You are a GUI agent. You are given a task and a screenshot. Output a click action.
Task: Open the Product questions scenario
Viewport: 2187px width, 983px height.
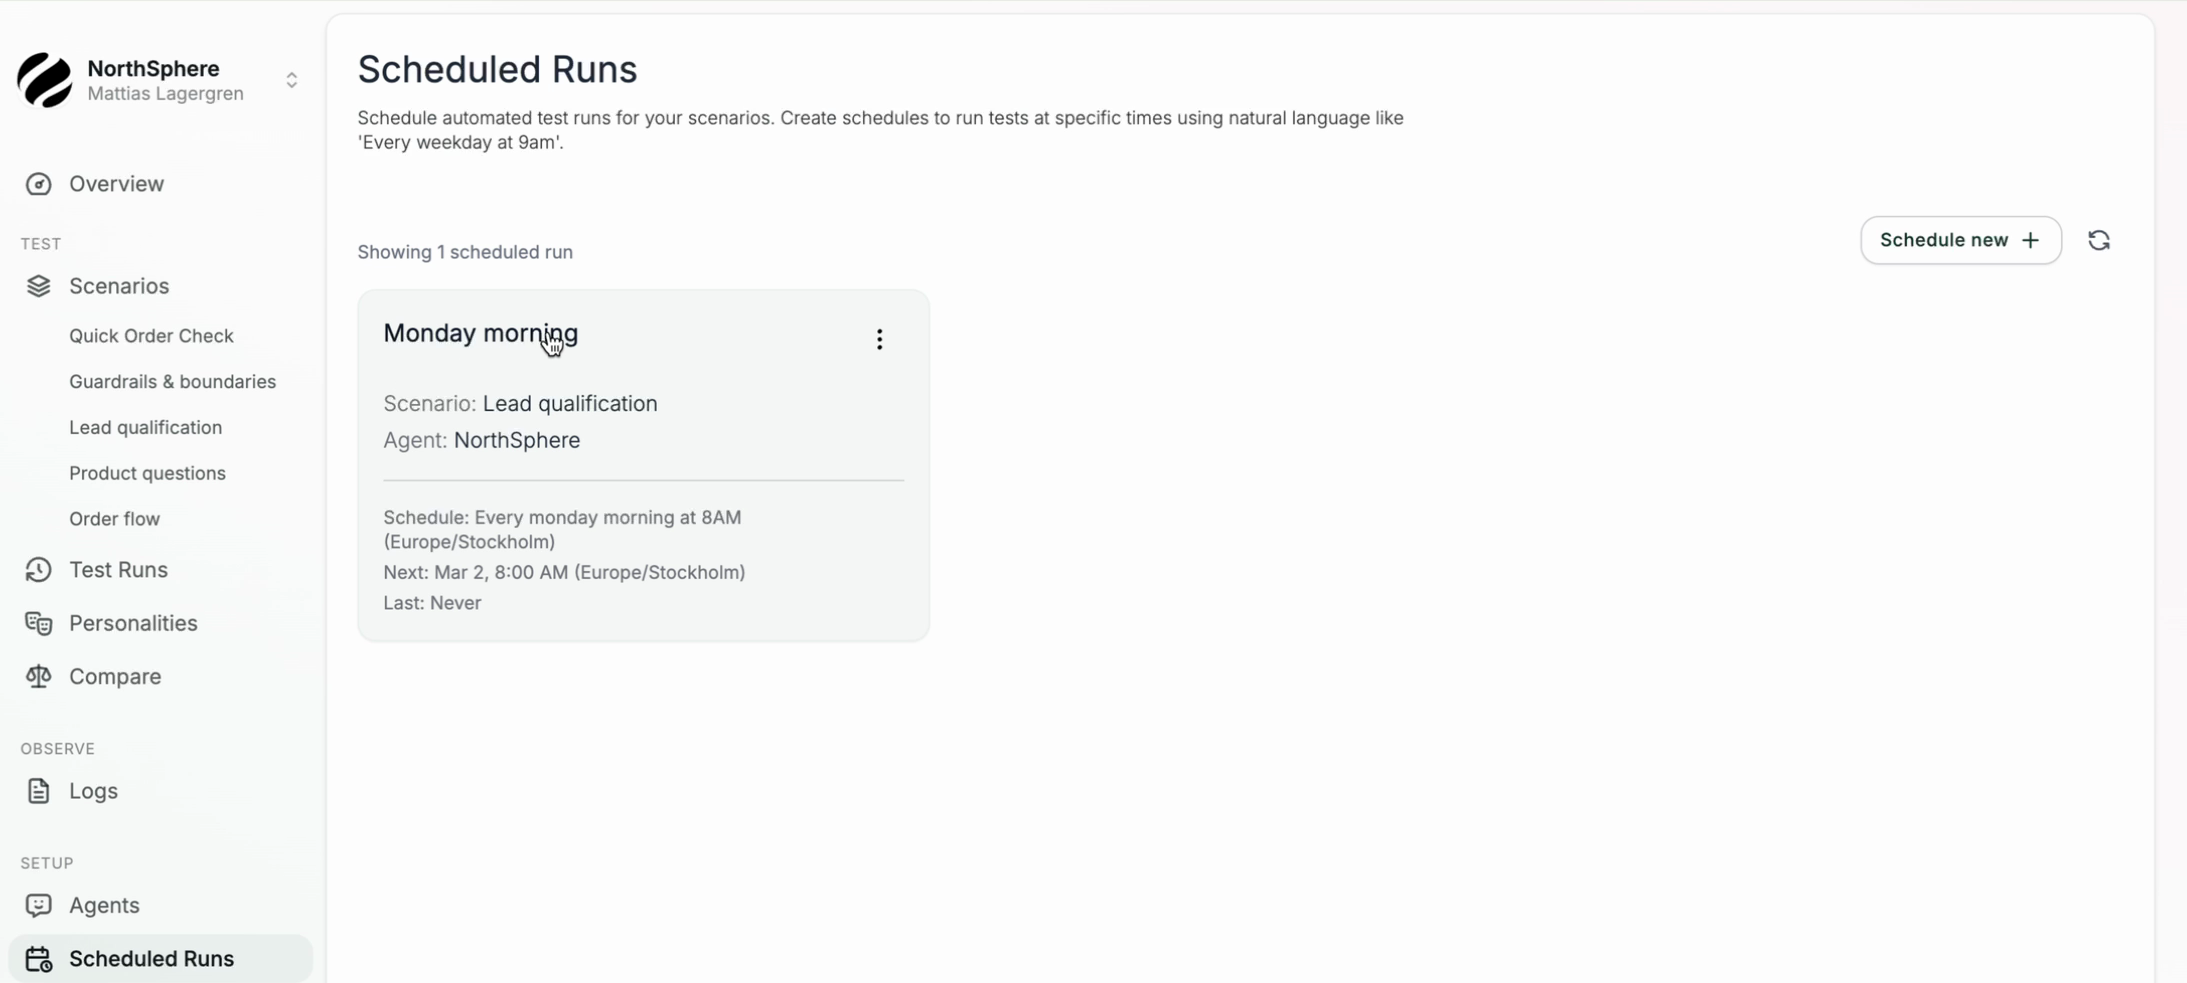147,473
